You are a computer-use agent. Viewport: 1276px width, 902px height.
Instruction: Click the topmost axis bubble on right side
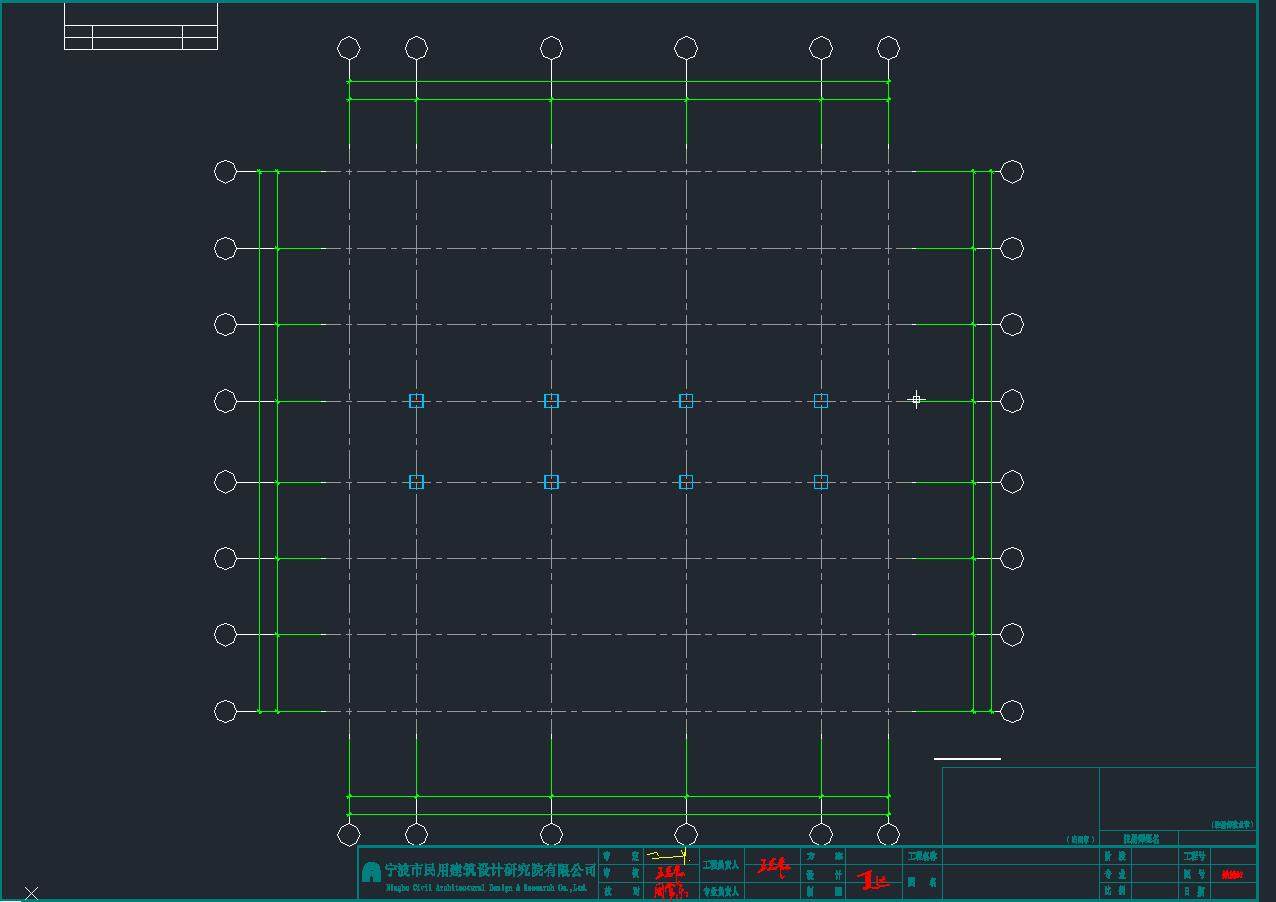point(1012,171)
